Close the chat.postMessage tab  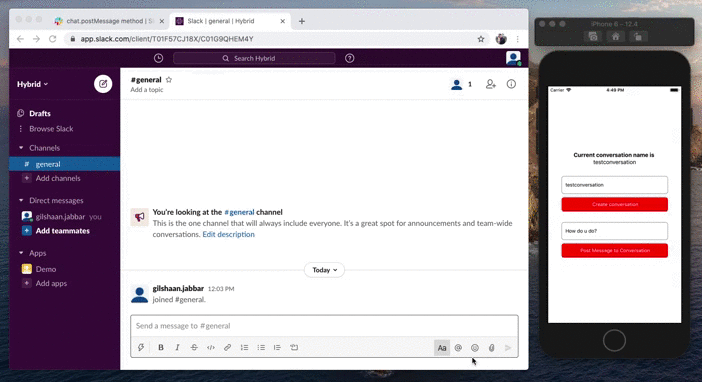pyautogui.click(x=162, y=21)
